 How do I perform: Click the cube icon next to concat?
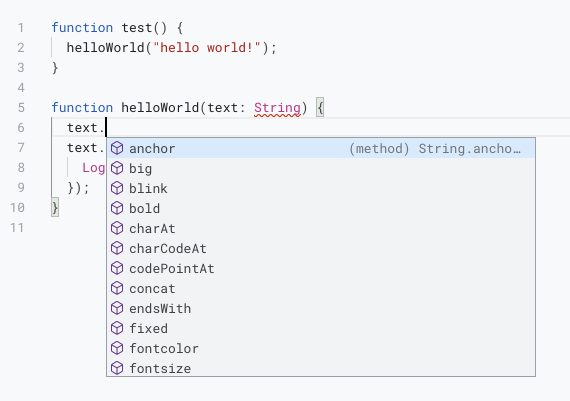[117, 288]
